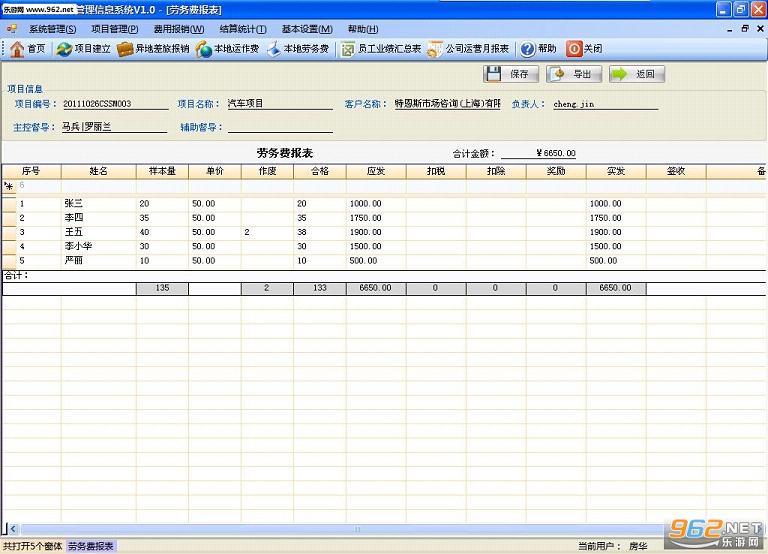Click the 合计金额 field ¥6650.00
768x554 pixels.
click(538, 153)
